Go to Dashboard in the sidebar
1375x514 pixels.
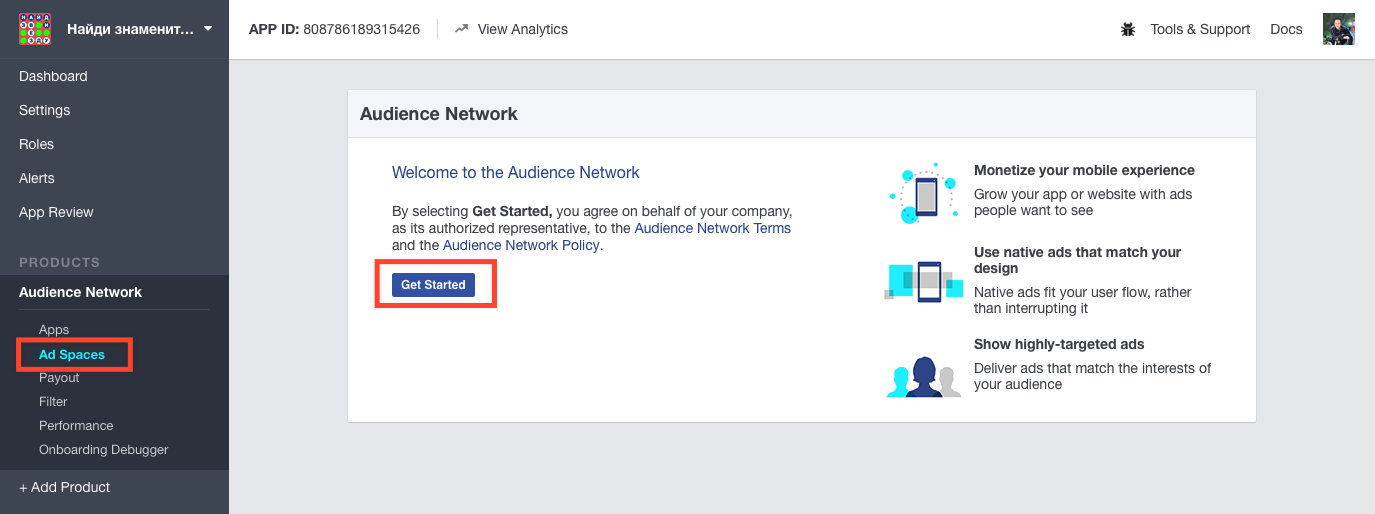(53, 76)
